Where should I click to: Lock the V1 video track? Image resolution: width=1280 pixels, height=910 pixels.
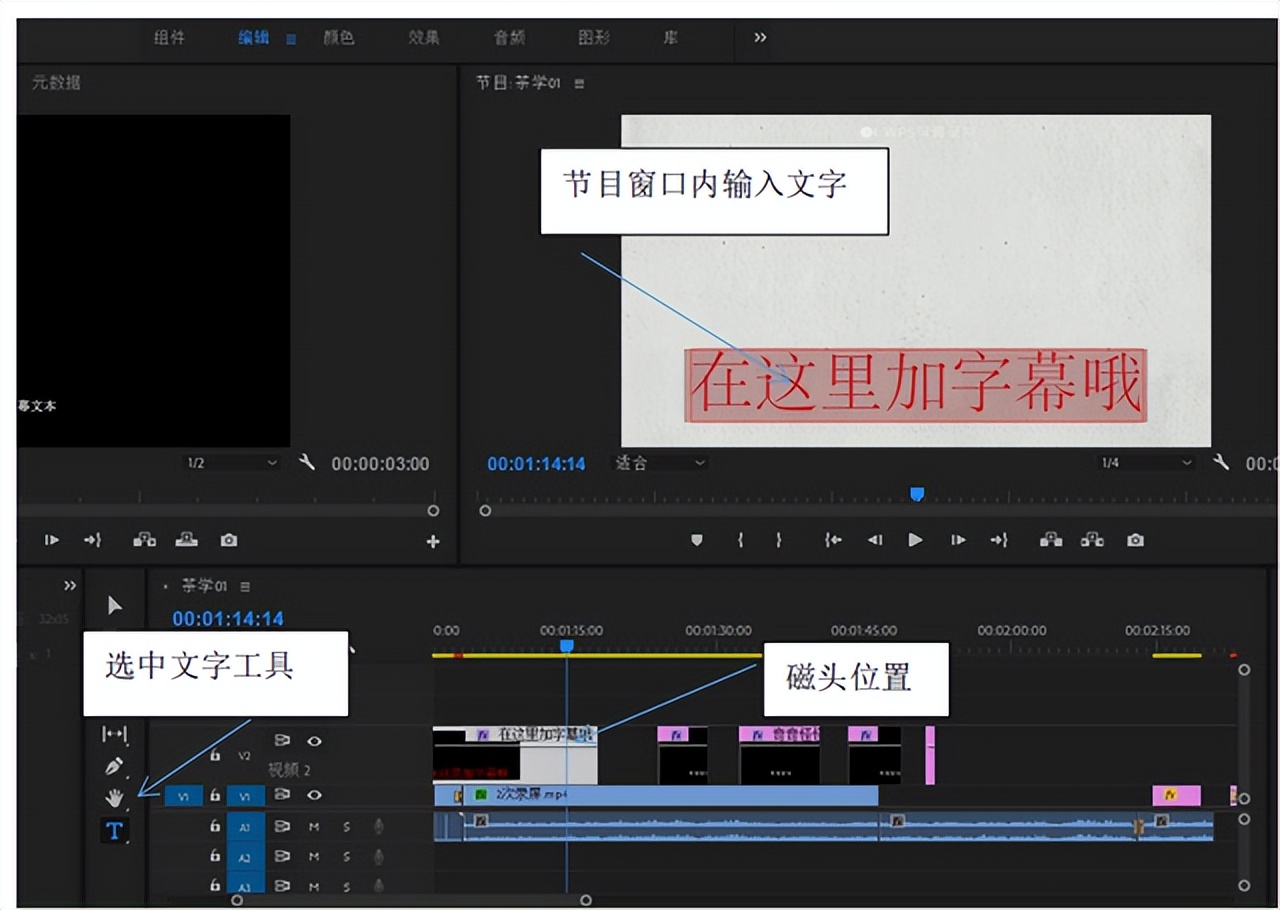coord(216,795)
